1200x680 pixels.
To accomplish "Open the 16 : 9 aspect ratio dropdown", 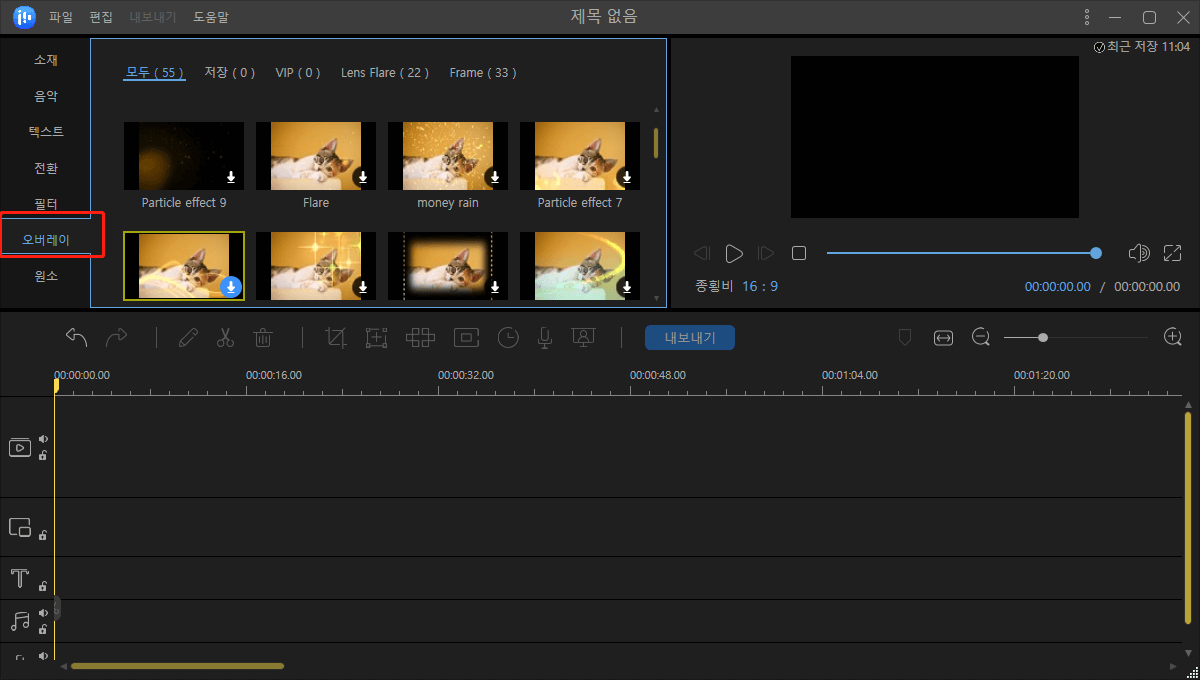I will point(759,286).
